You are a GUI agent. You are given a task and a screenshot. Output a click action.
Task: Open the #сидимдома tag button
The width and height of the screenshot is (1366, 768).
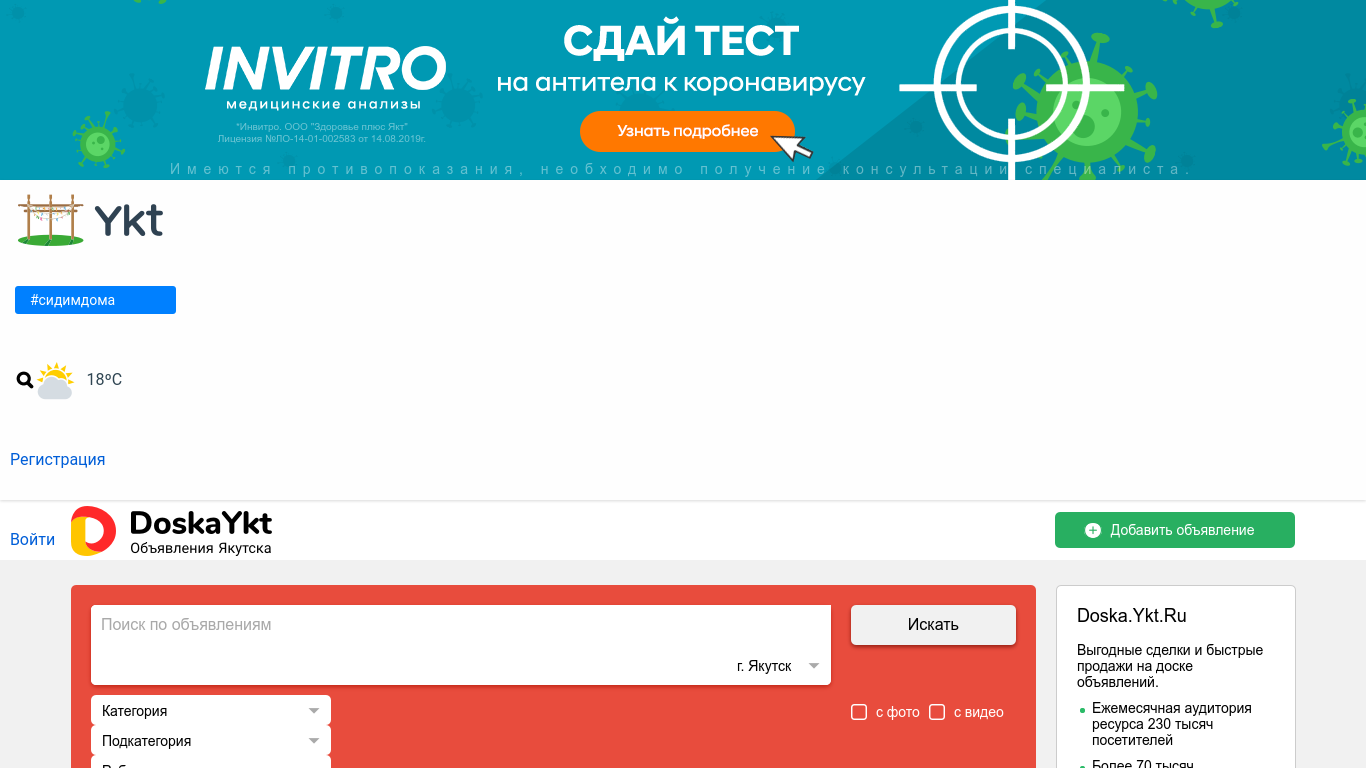click(x=95, y=300)
